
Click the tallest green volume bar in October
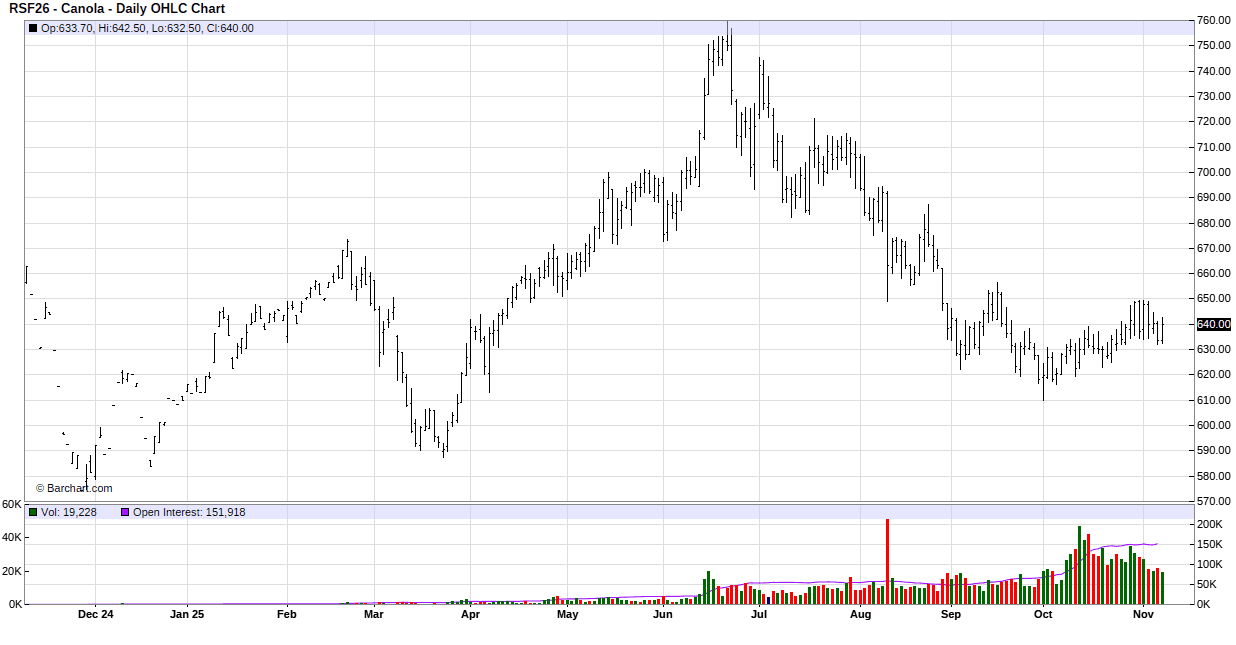1080,565
